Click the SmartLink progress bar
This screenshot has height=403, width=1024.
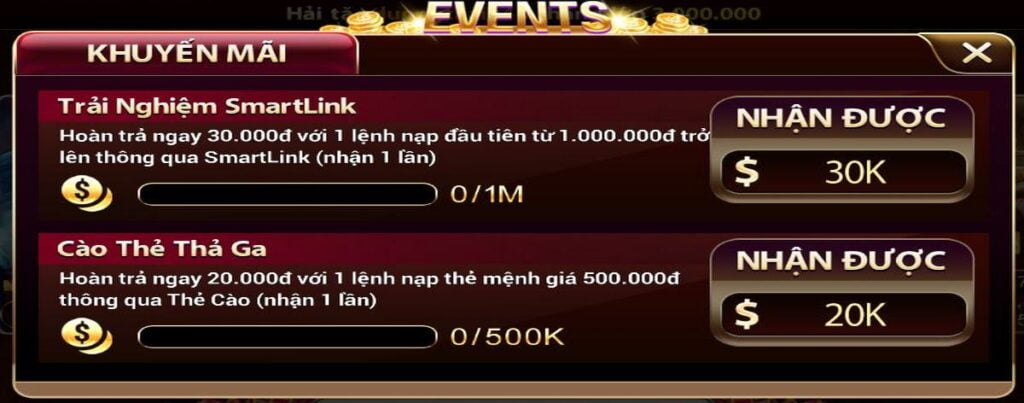pos(287,194)
